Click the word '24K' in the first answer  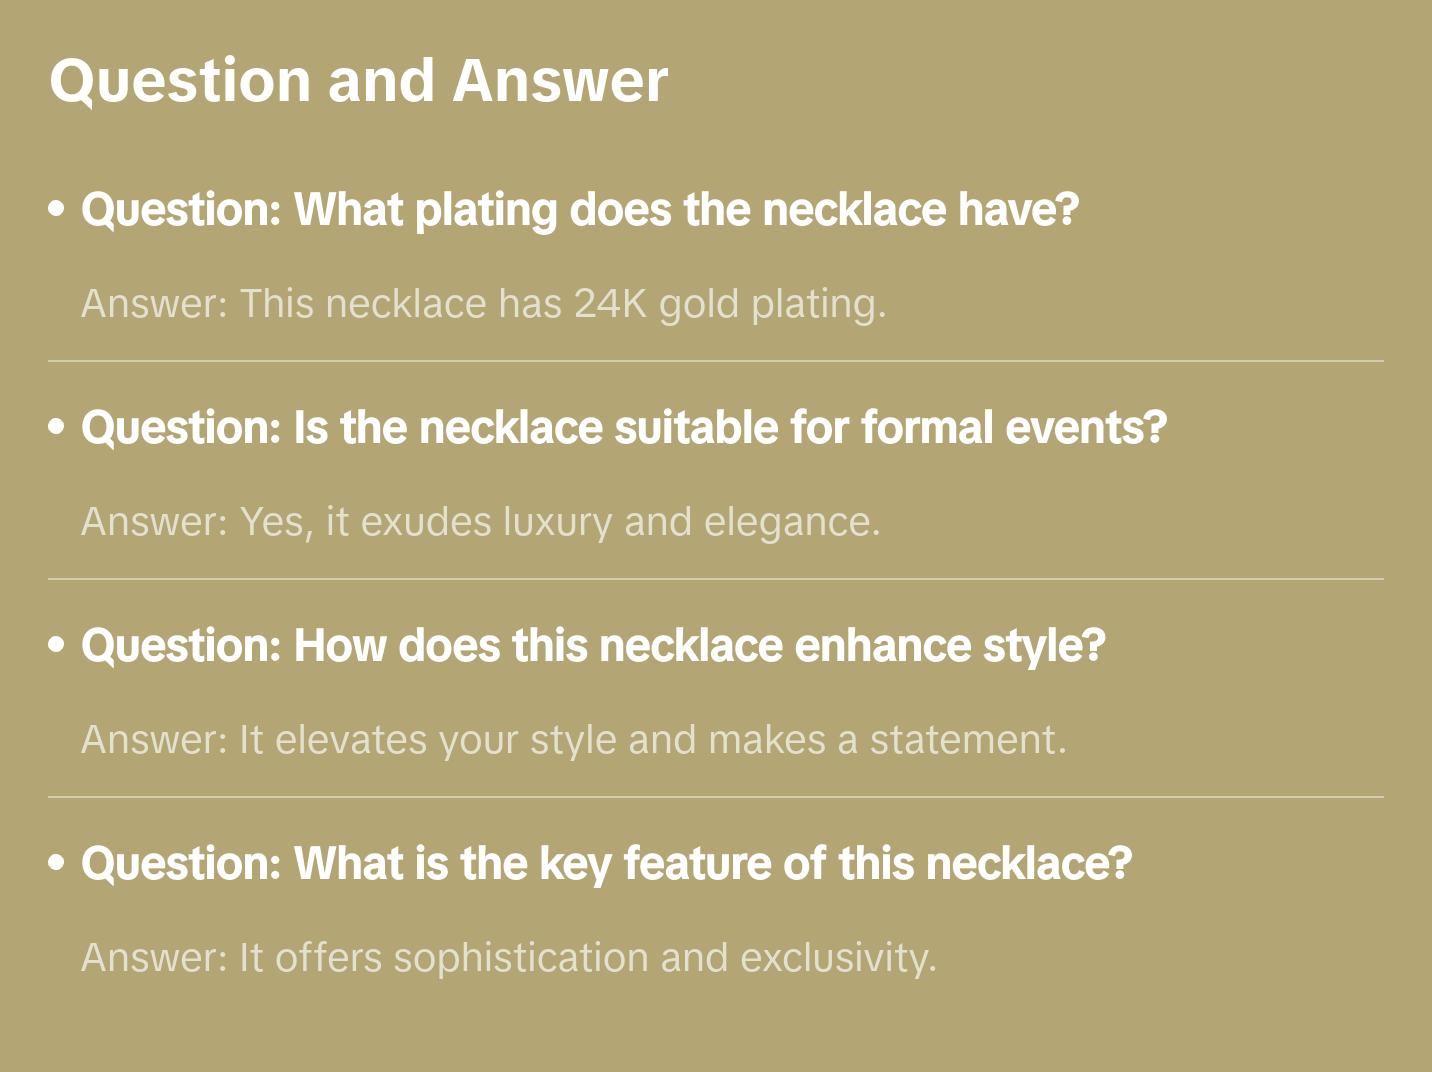pos(610,304)
